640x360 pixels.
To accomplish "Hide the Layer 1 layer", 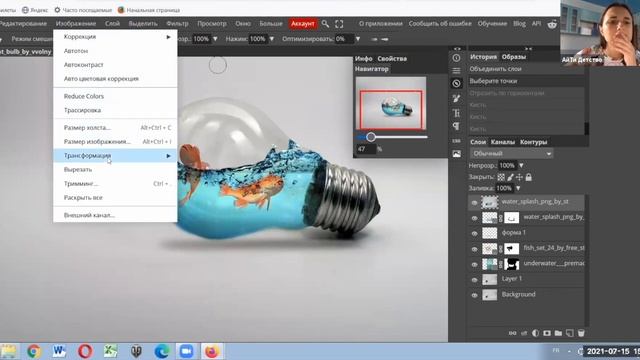I will [x=474, y=280].
